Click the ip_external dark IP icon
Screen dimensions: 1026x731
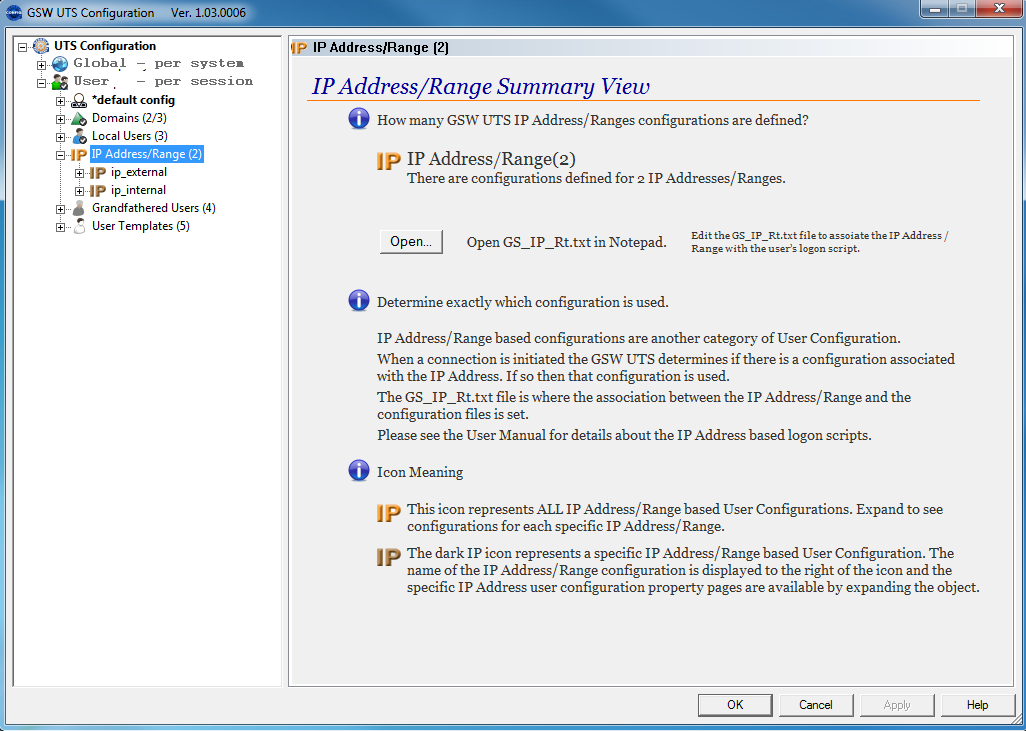(98, 172)
